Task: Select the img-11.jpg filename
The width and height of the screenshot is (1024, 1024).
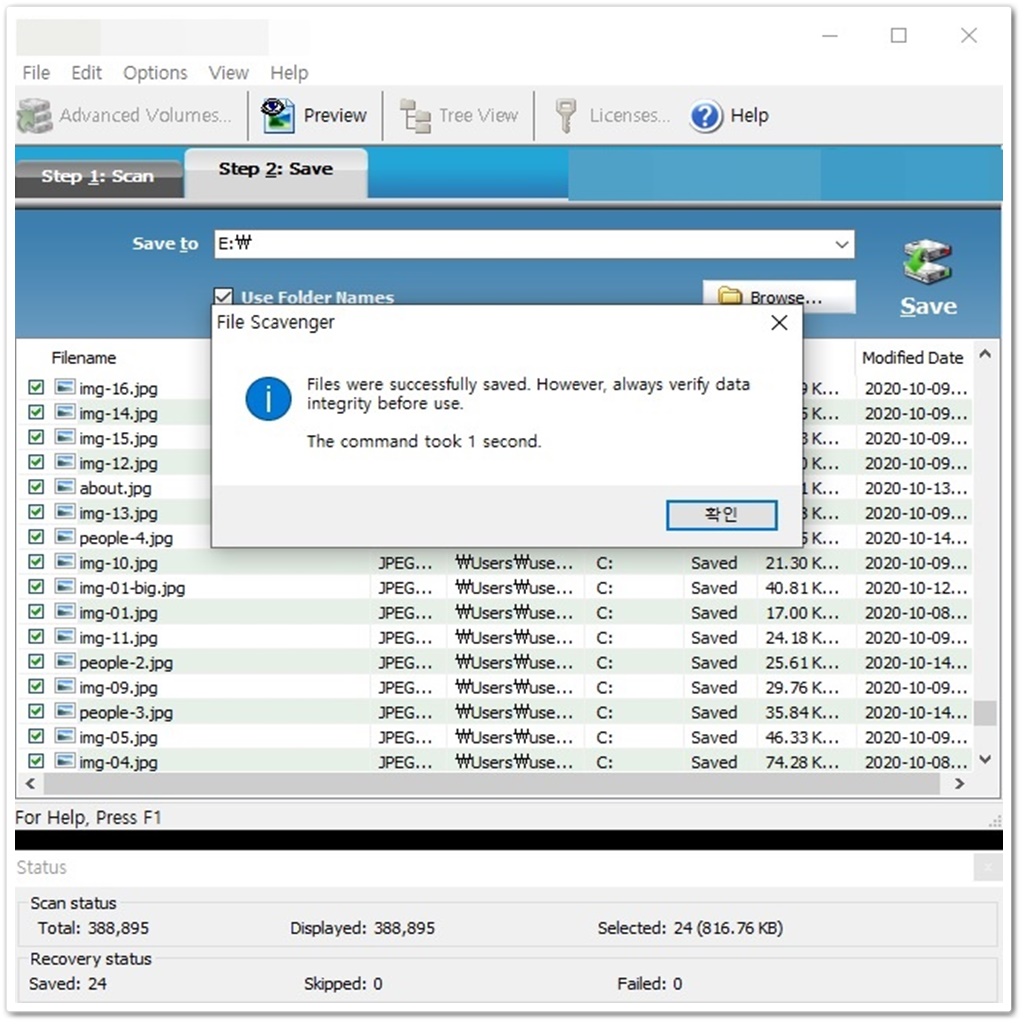Action: pos(118,637)
